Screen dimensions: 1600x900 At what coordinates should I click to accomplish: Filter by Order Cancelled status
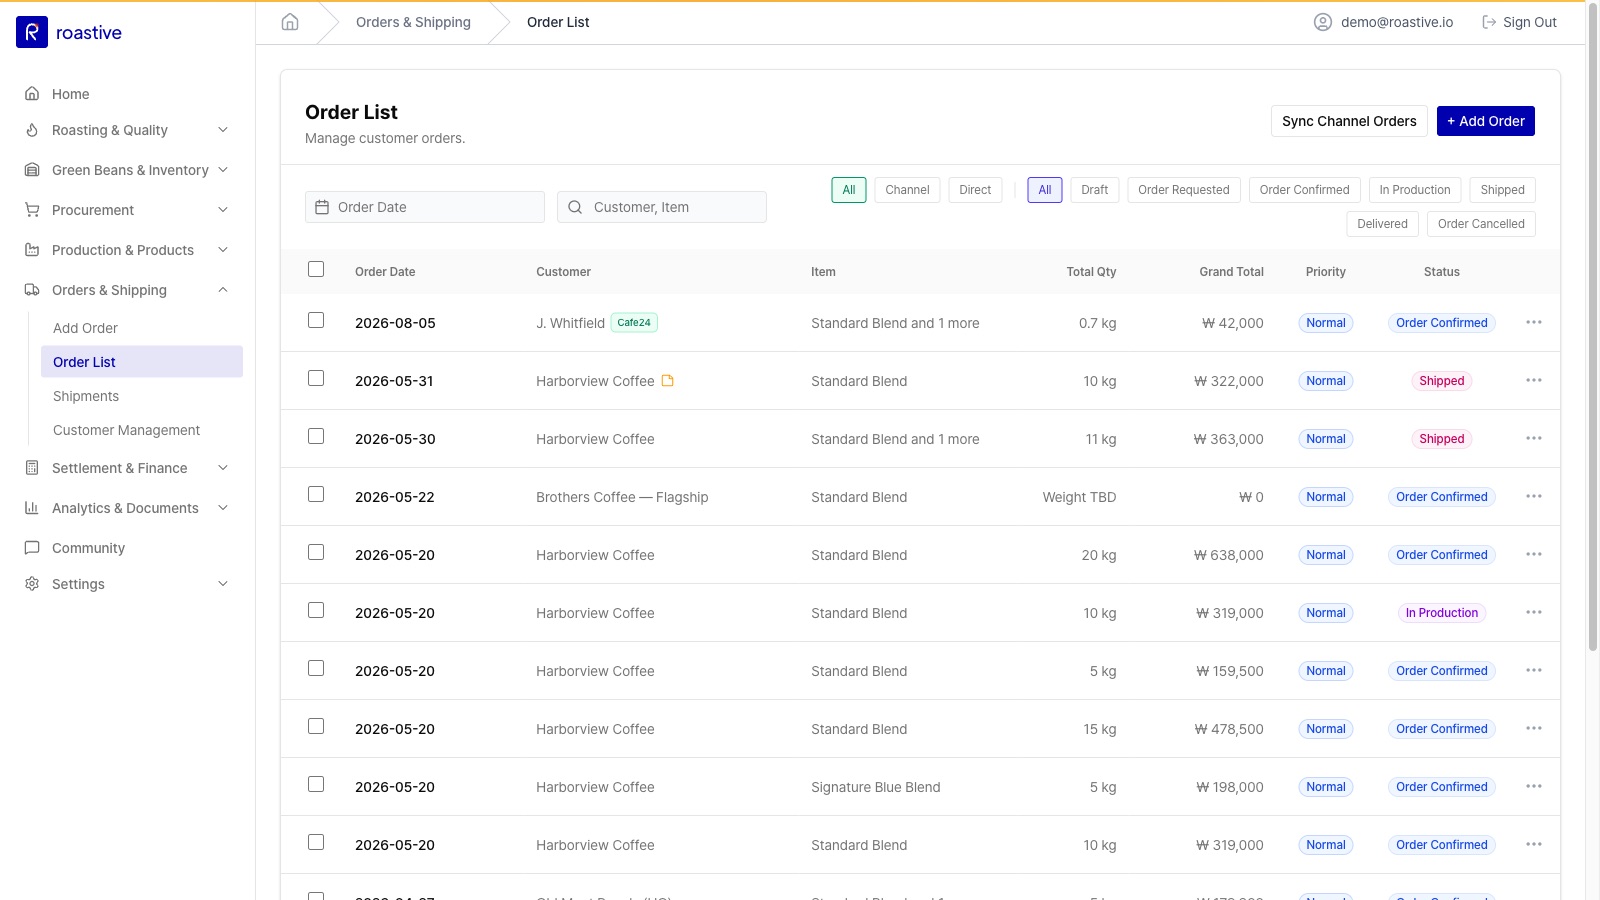point(1481,224)
